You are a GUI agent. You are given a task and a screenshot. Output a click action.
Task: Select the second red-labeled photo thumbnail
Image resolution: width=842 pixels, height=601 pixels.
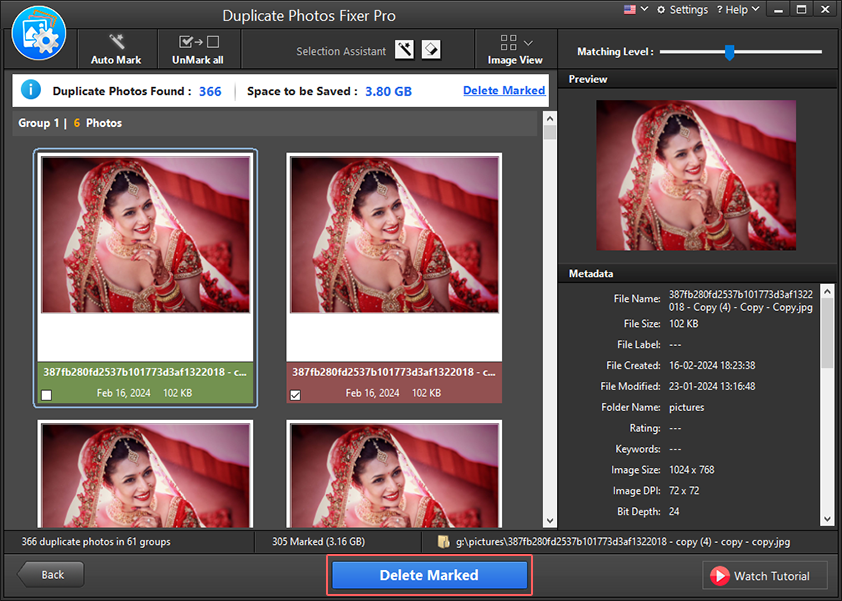[394, 234]
